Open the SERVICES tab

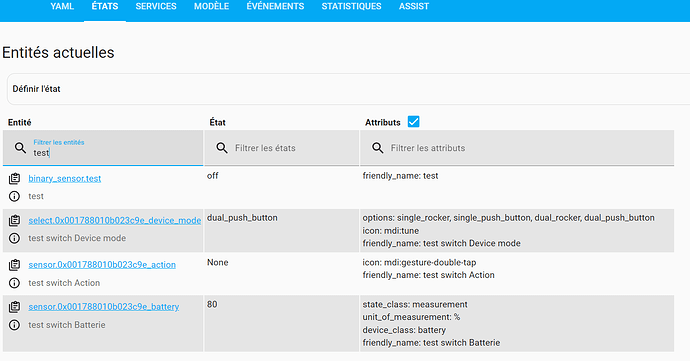(x=156, y=7)
